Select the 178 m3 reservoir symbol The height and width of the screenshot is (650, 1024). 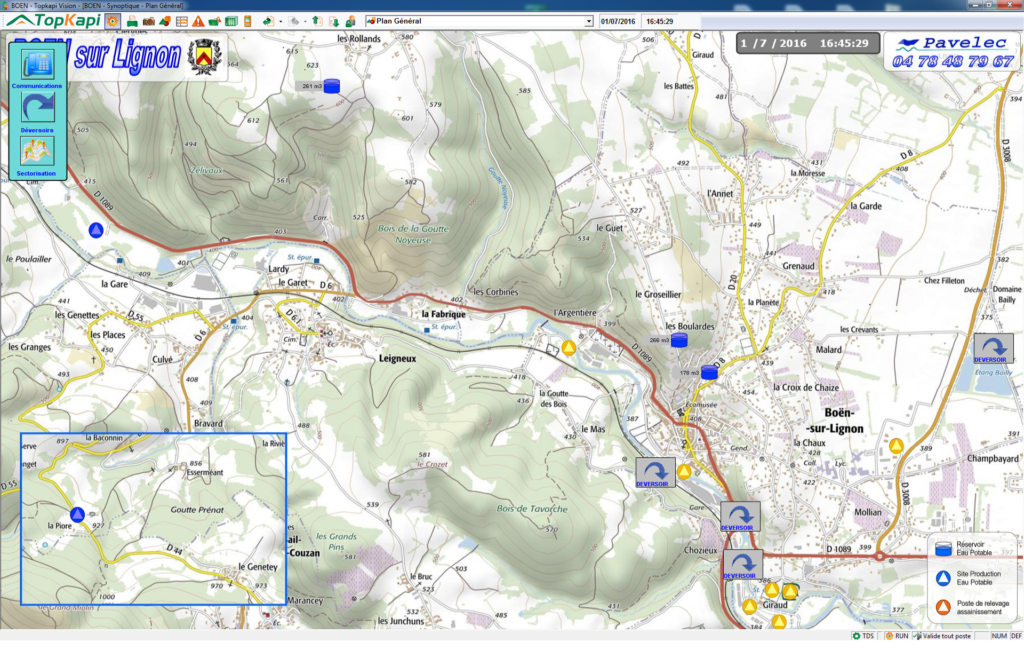[709, 372]
